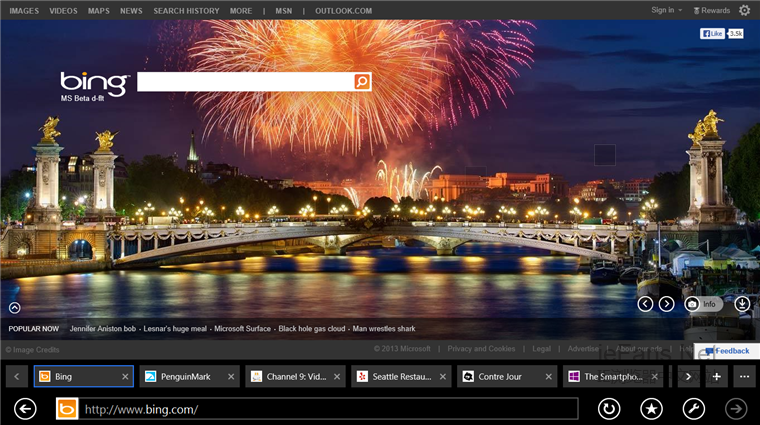Click the Rewards medal icon
Screen dimensions: 760x425
[x=696, y=11]
